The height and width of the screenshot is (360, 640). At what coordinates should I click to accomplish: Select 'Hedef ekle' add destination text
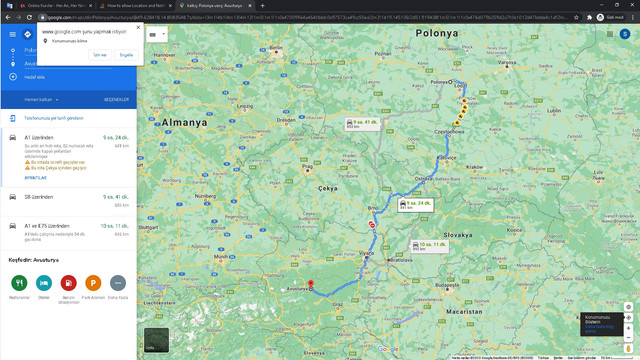click(34, 77)
